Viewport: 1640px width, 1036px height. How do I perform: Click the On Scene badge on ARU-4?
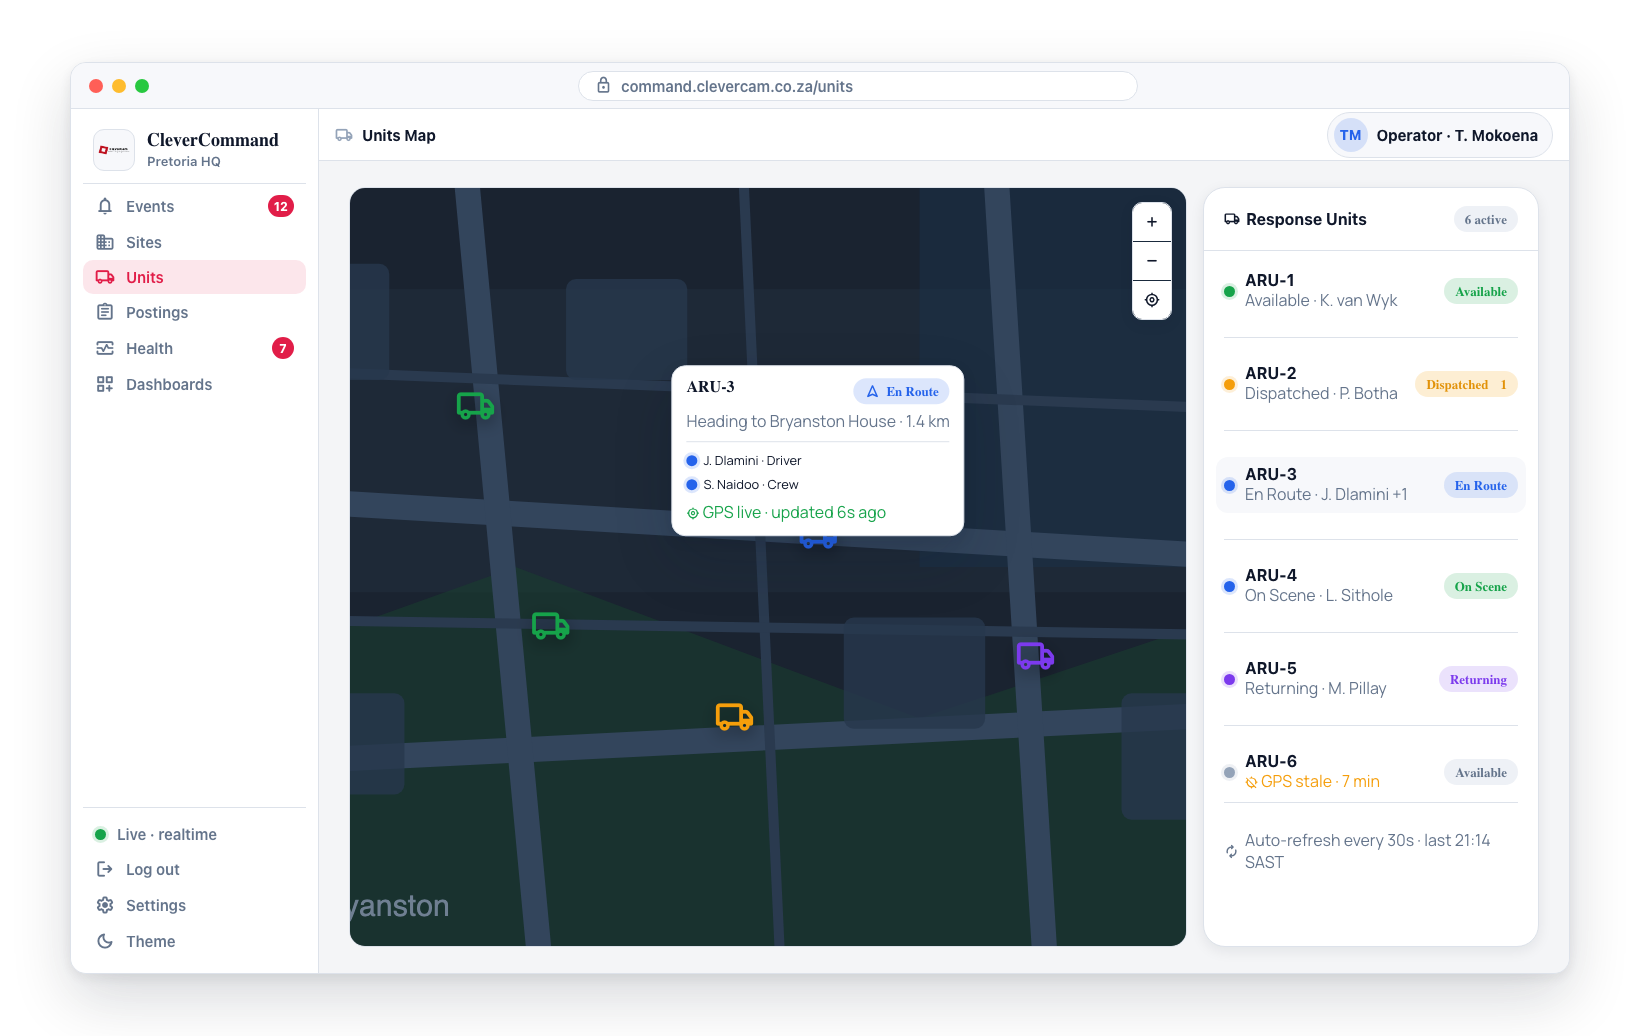[x=1480, y=586]
